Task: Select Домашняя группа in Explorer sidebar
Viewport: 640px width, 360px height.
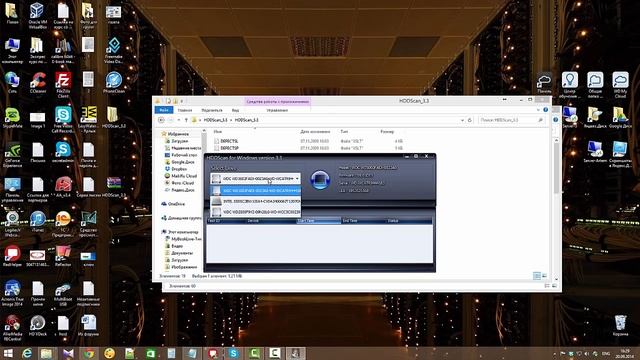Action: 181,218
